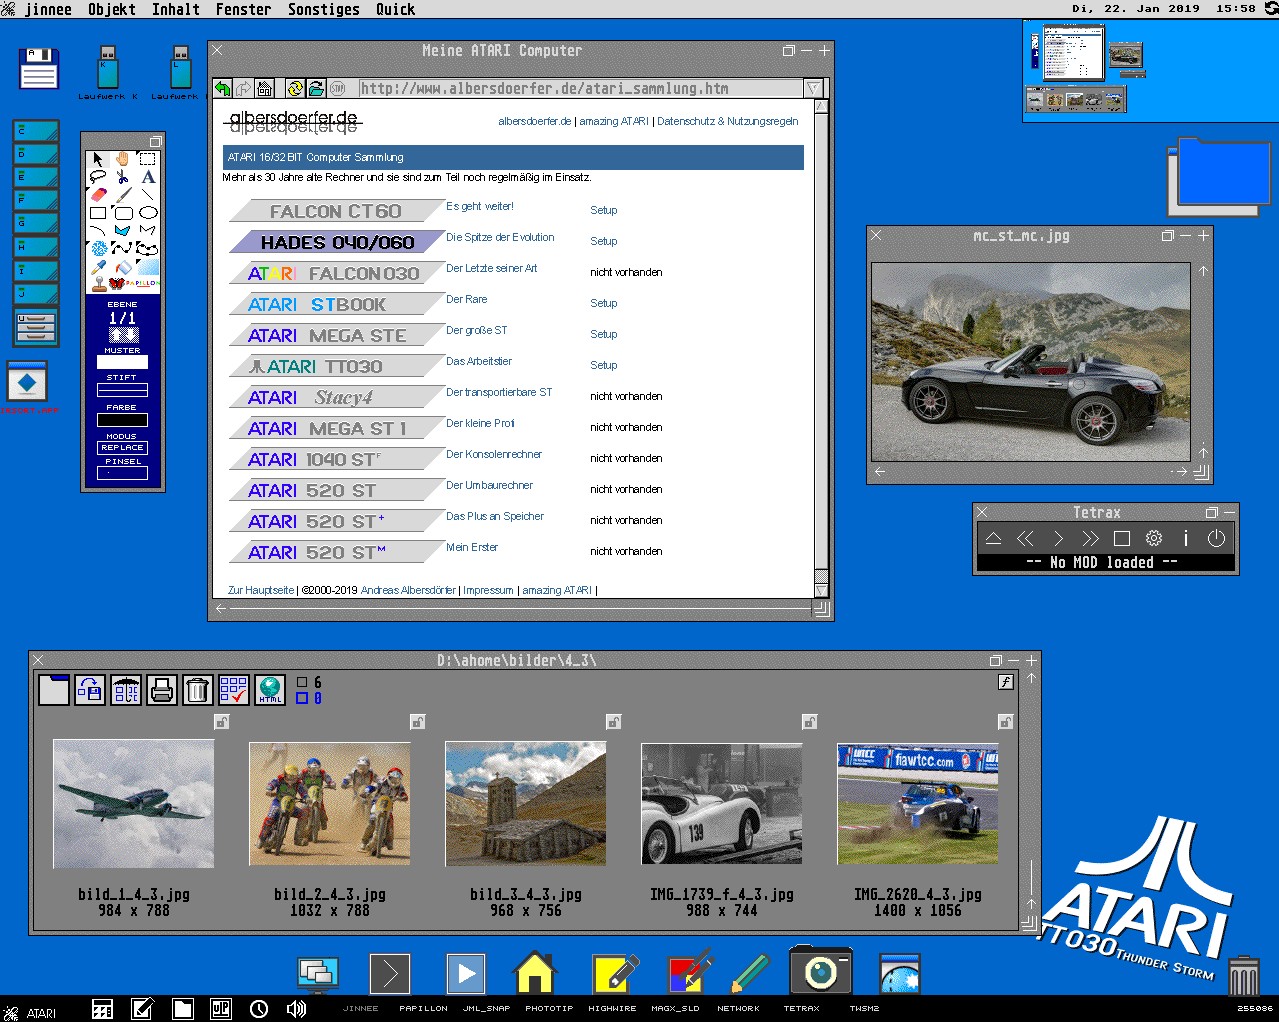Select the IMG_2620_4_3.jpg rally car thumbnail
Image resolution: width=1279 pixels, height=1022 pixels.
[x=918, y=804]
